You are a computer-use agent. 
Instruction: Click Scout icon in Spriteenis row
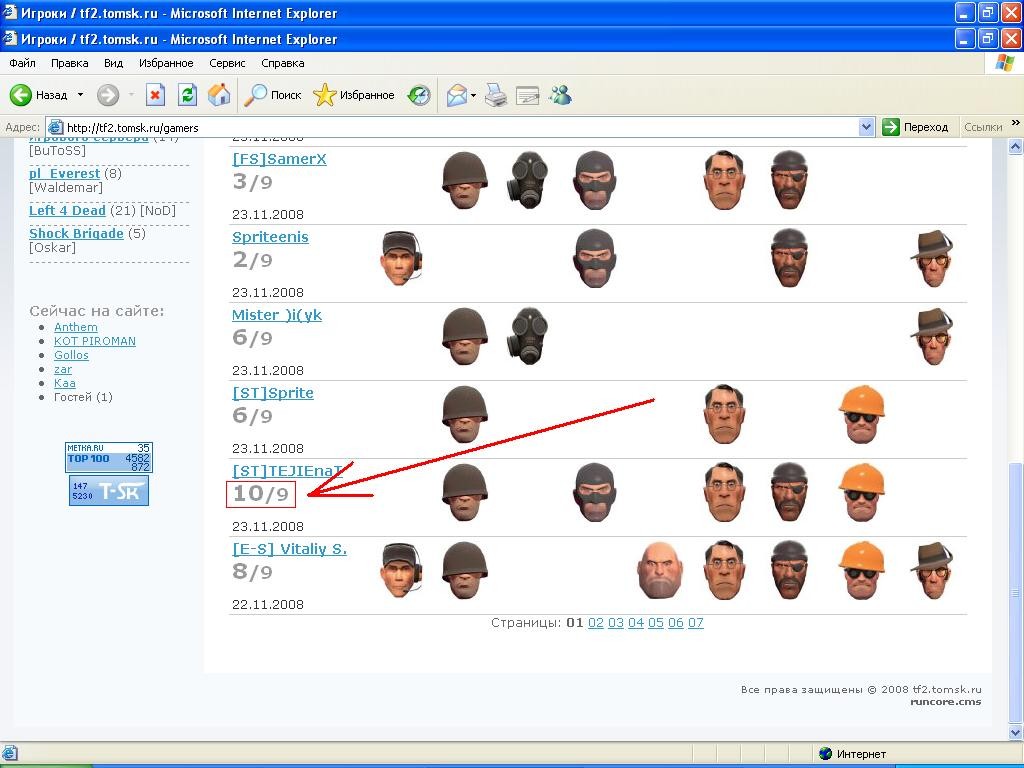click(x=401, y=259)
